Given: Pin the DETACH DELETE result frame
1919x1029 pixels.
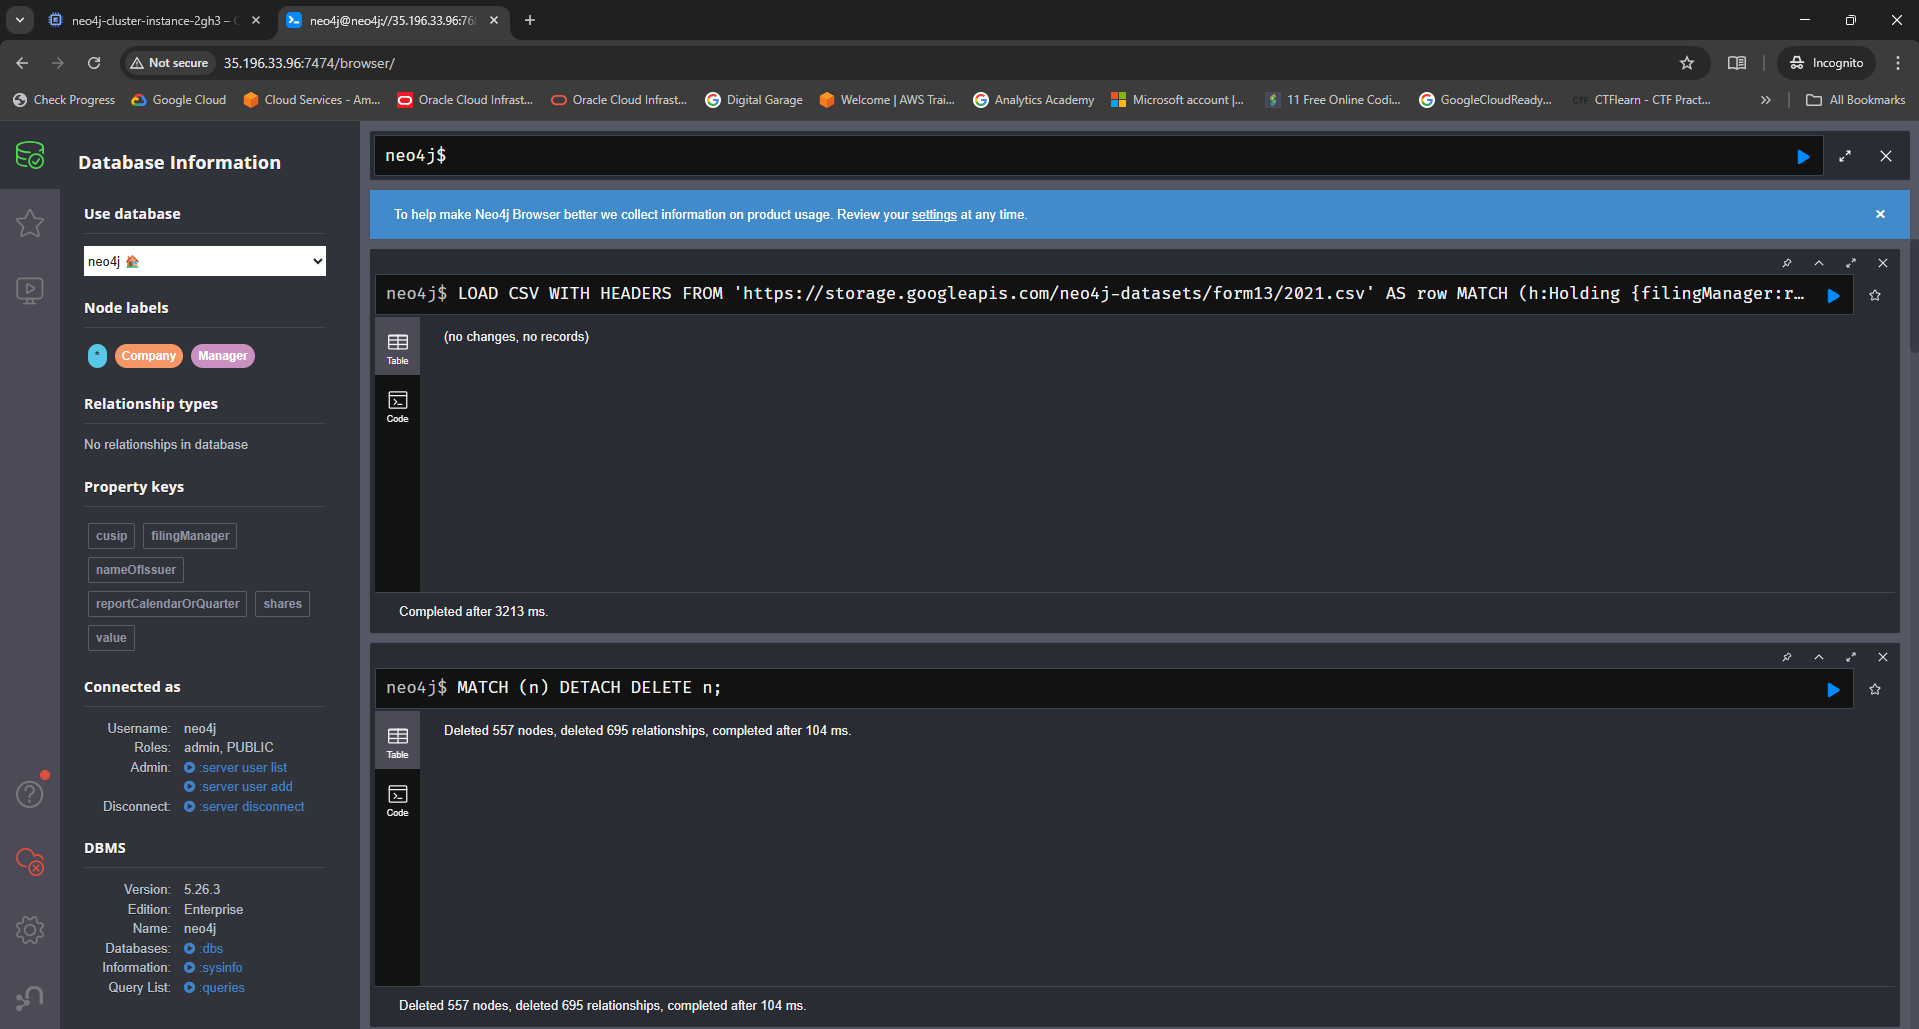Looking at the screenshot, I should [1787, 657].
